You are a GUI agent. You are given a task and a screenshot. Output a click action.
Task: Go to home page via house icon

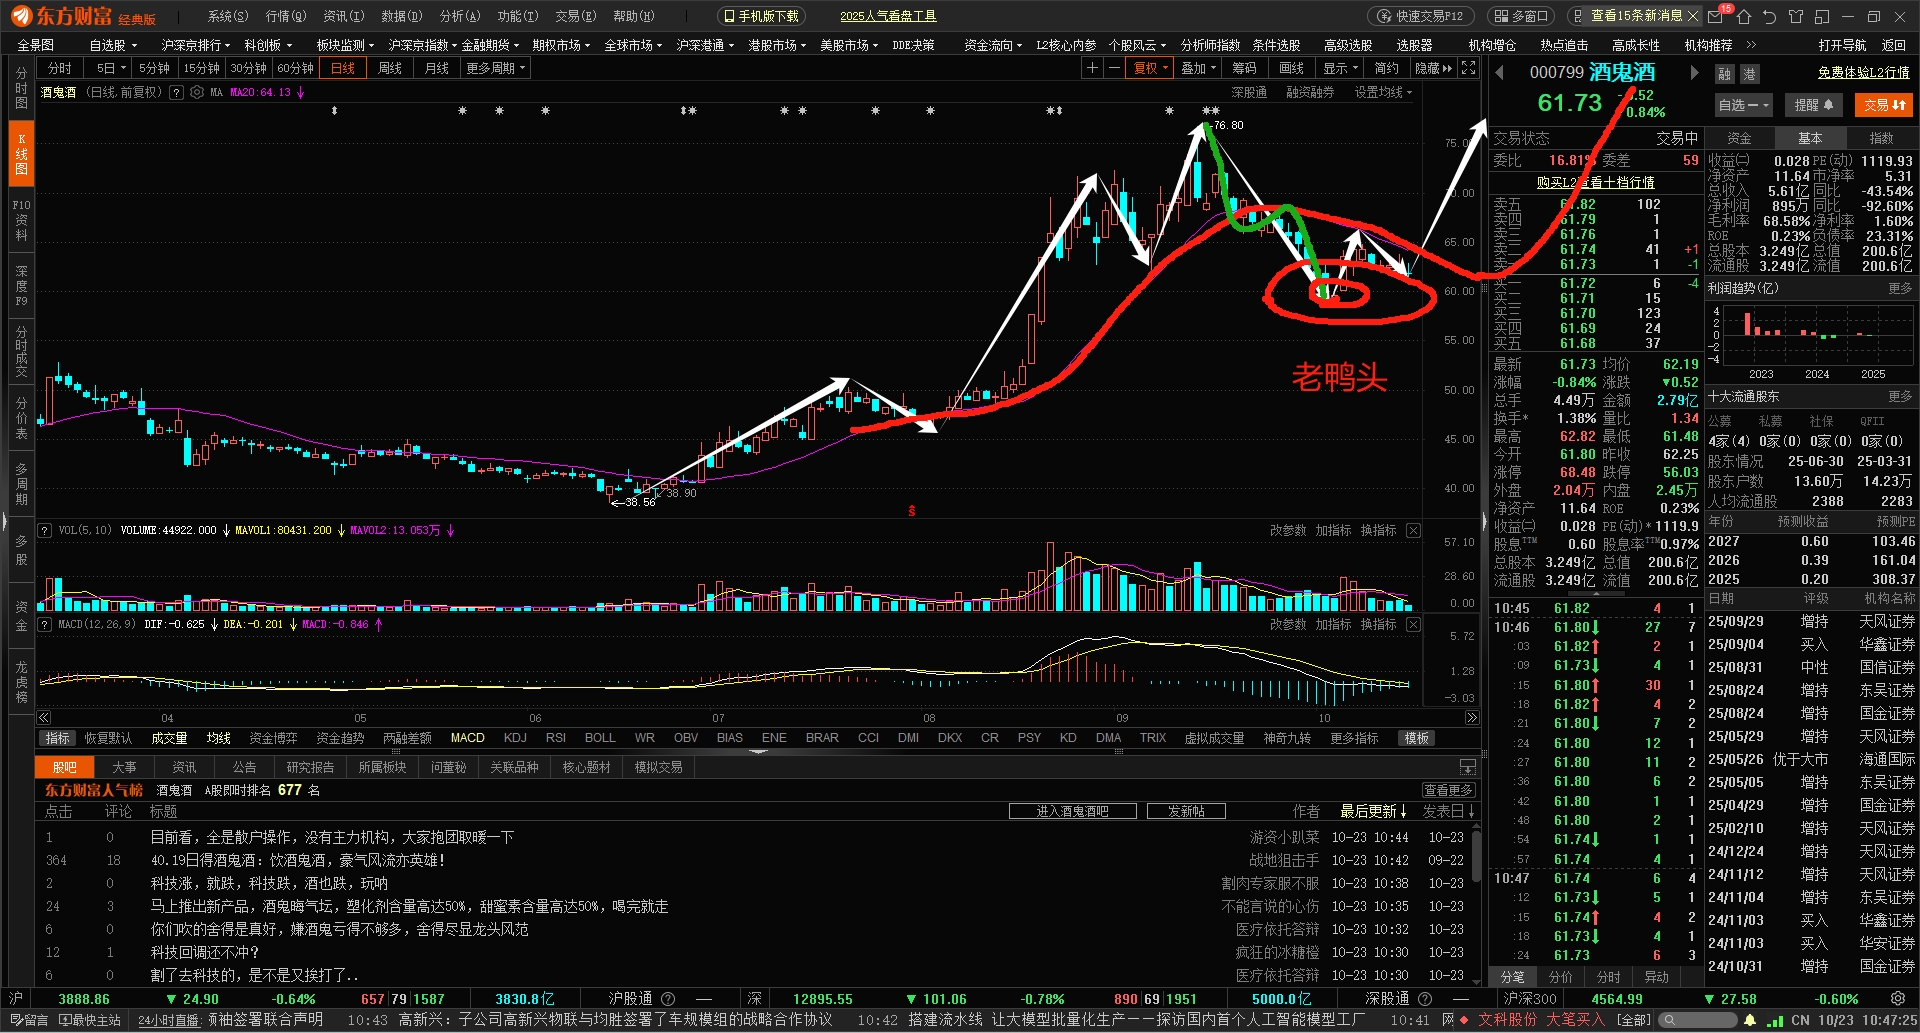point(1745,16)
